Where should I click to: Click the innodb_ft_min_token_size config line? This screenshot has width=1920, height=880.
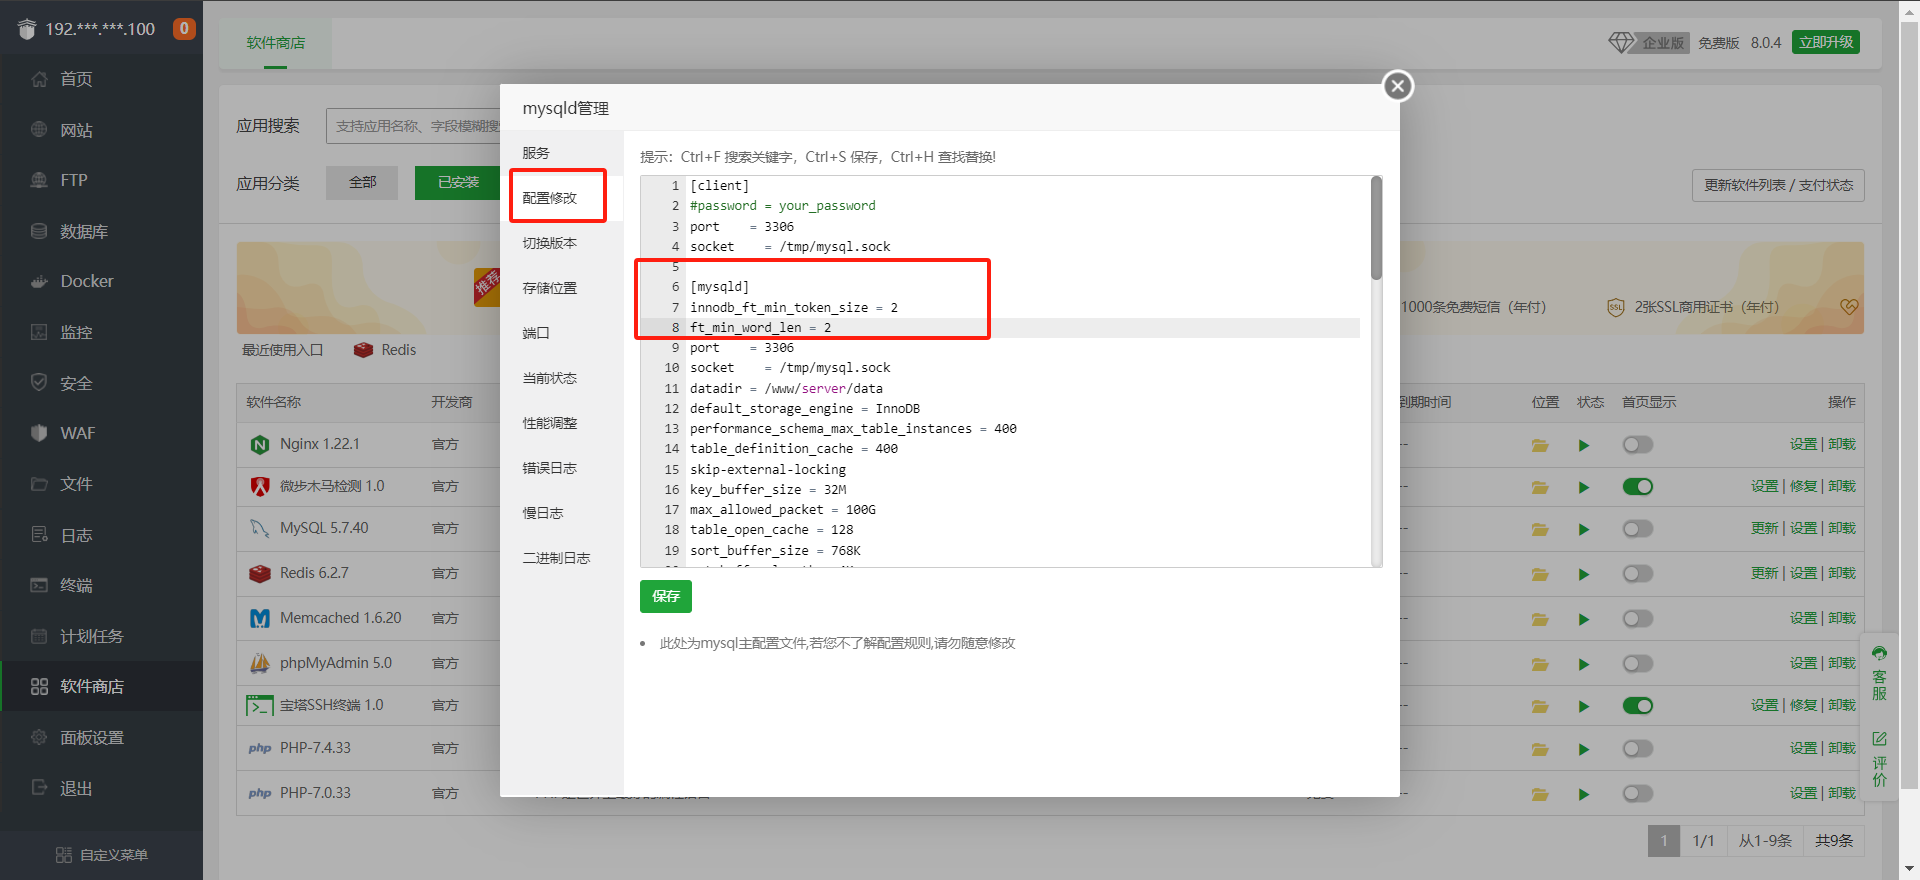(x=794, y=308)
